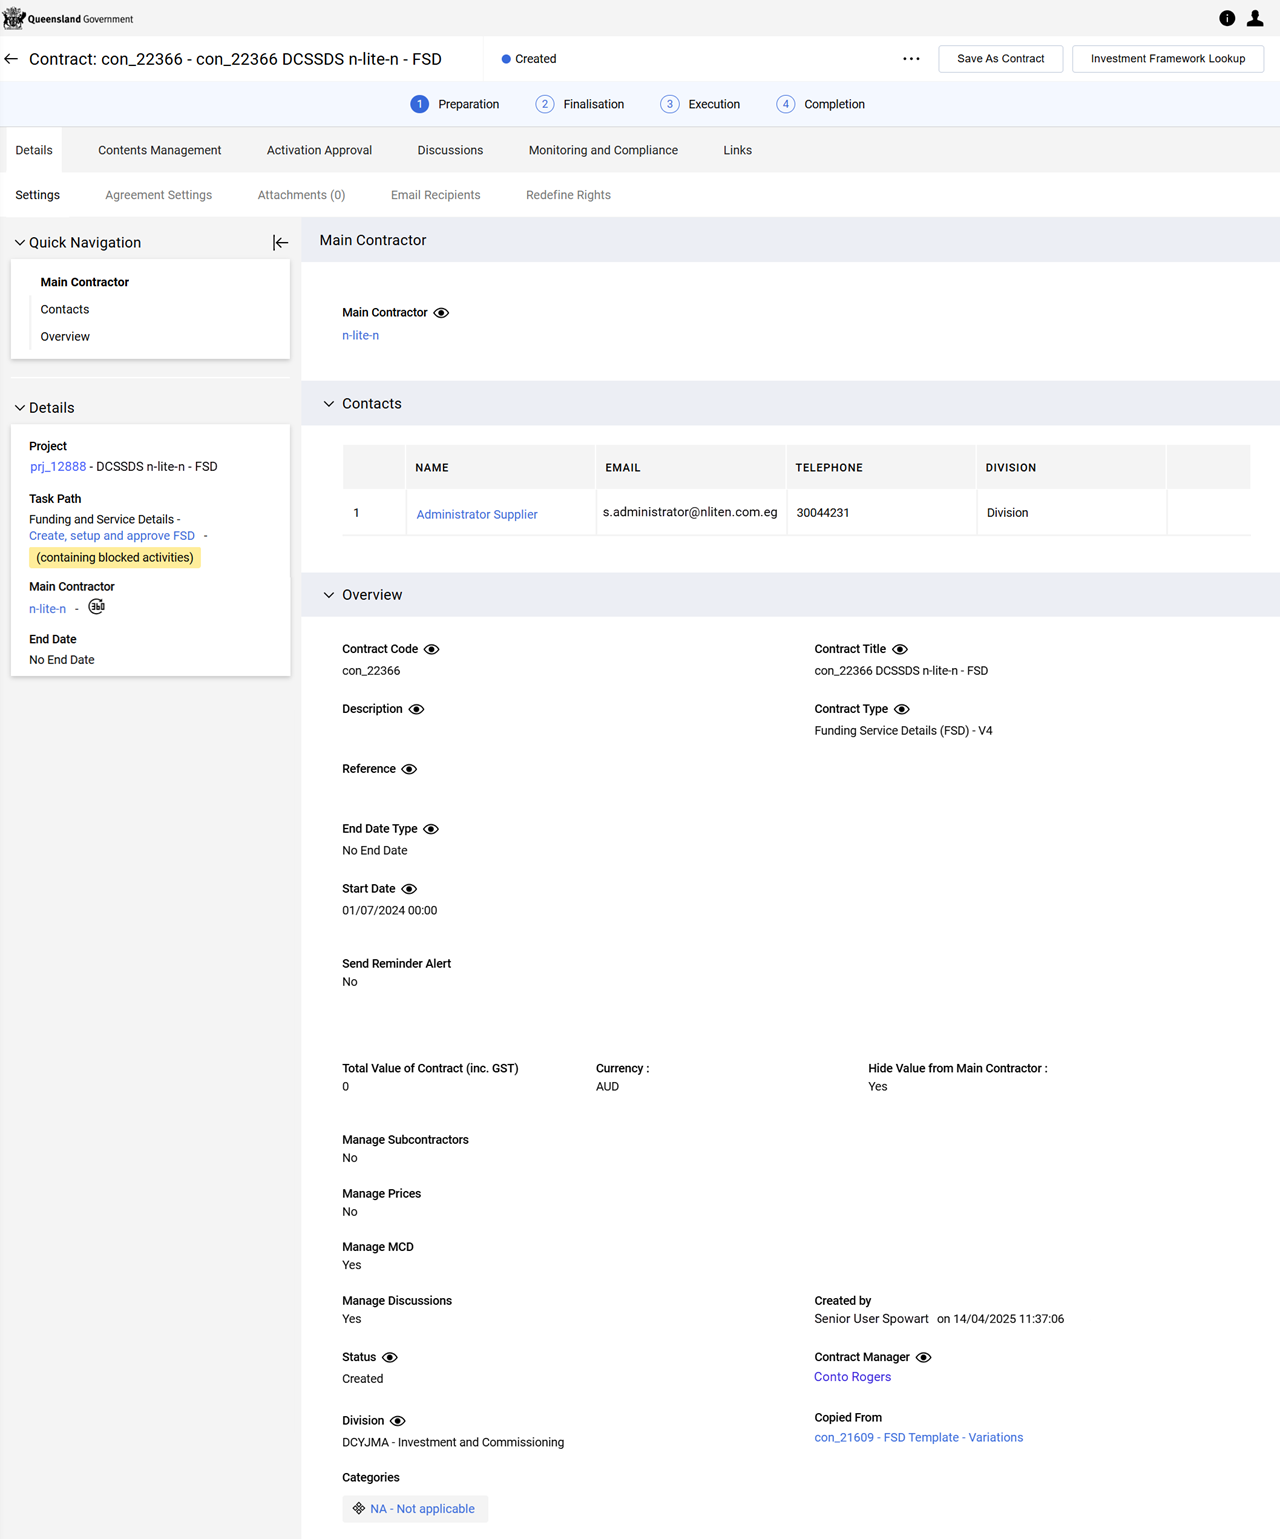Viewport: 1280px width, 1539px height.
Task: Toggle eye icon next to Contract Code
Action: pos(432,649)
